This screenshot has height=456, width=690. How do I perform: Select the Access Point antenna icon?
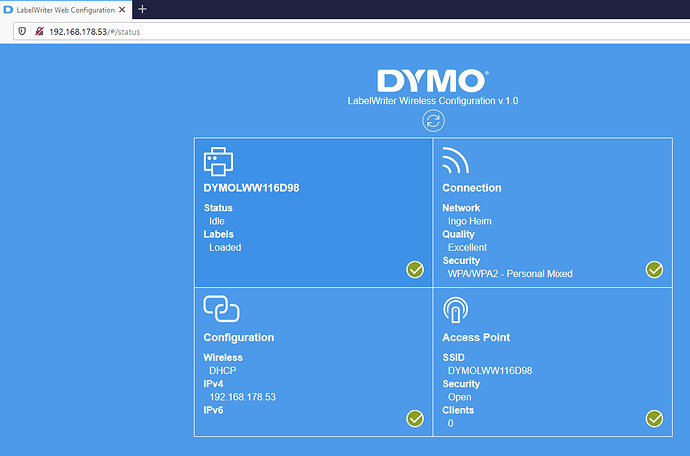pyautogui.click(x=455, y=309)
